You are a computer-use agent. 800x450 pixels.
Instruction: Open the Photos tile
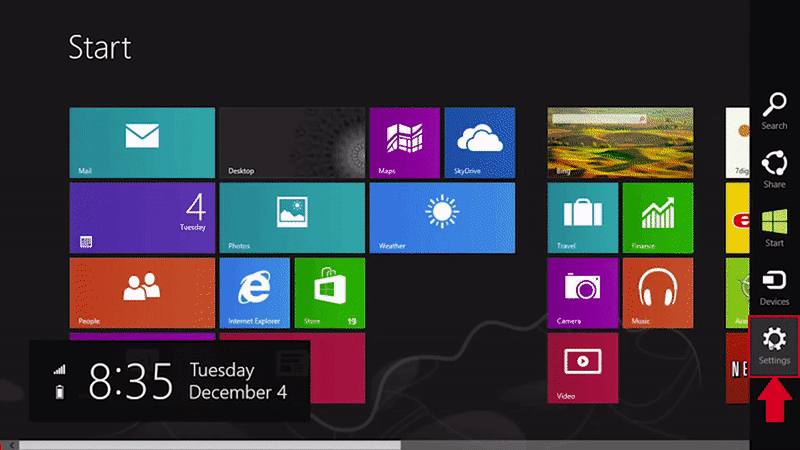[292, 217]
